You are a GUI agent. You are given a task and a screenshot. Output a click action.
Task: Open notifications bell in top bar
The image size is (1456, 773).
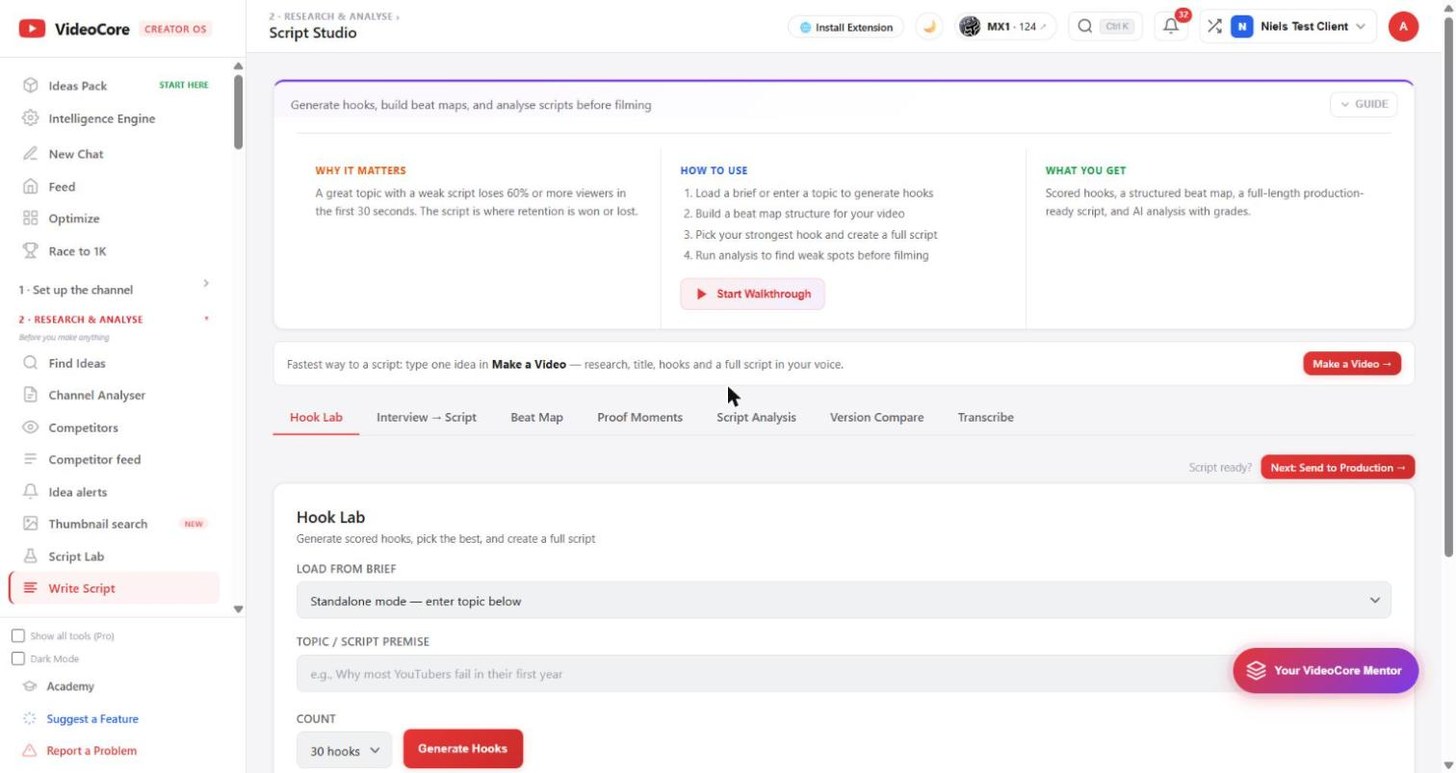[x=1171, y=27]
